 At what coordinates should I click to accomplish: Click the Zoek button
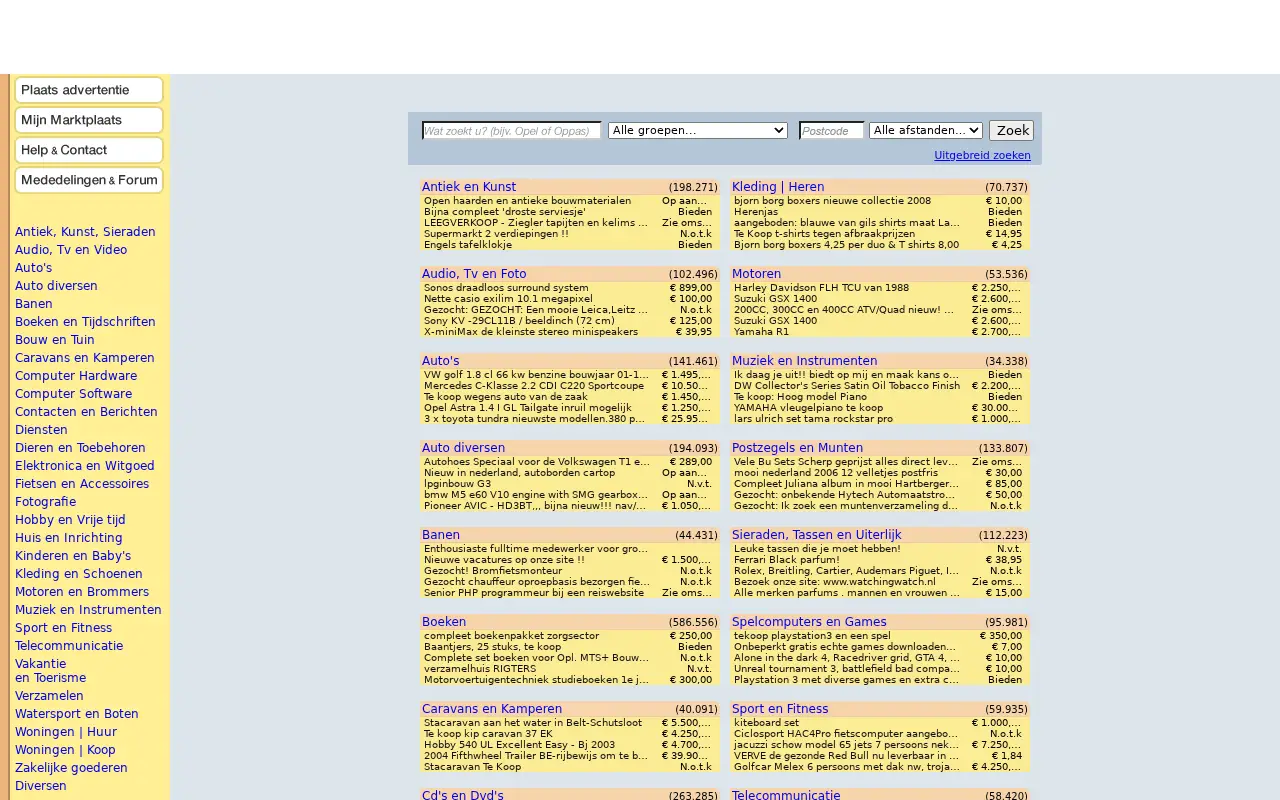[x=1011, y=130]
